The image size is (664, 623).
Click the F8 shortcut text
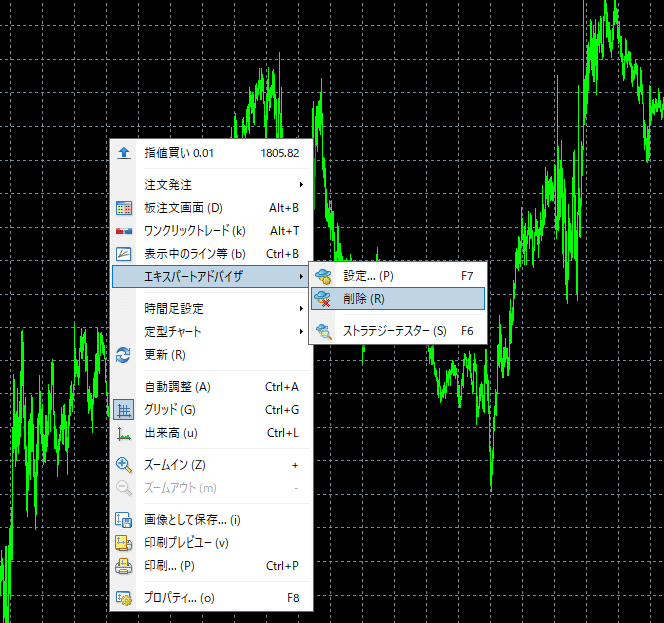coord(293,598)
